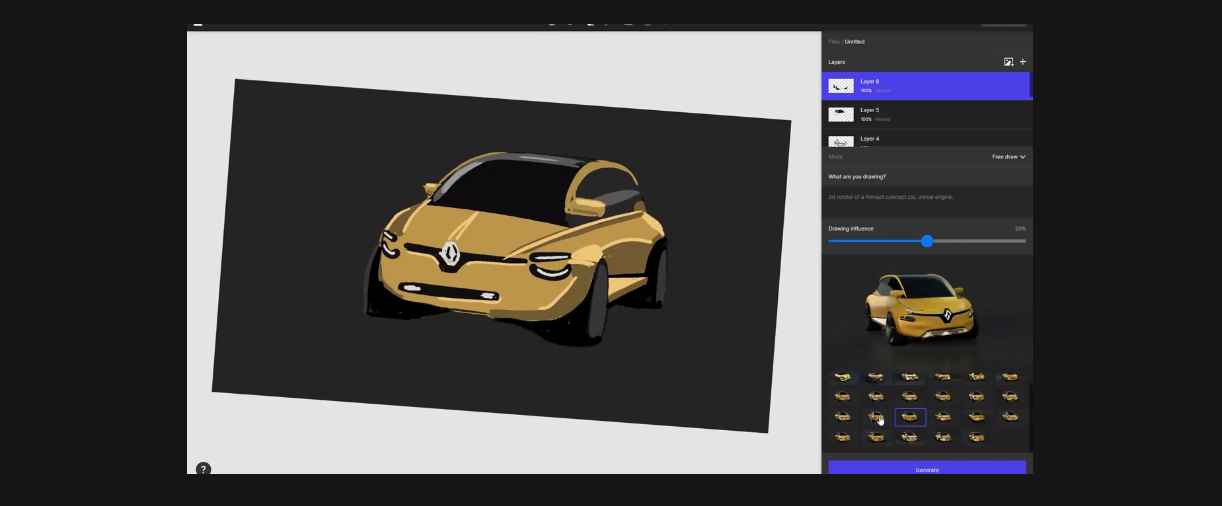Open the Normal blend mode on Layer 5

click(882, 119)
